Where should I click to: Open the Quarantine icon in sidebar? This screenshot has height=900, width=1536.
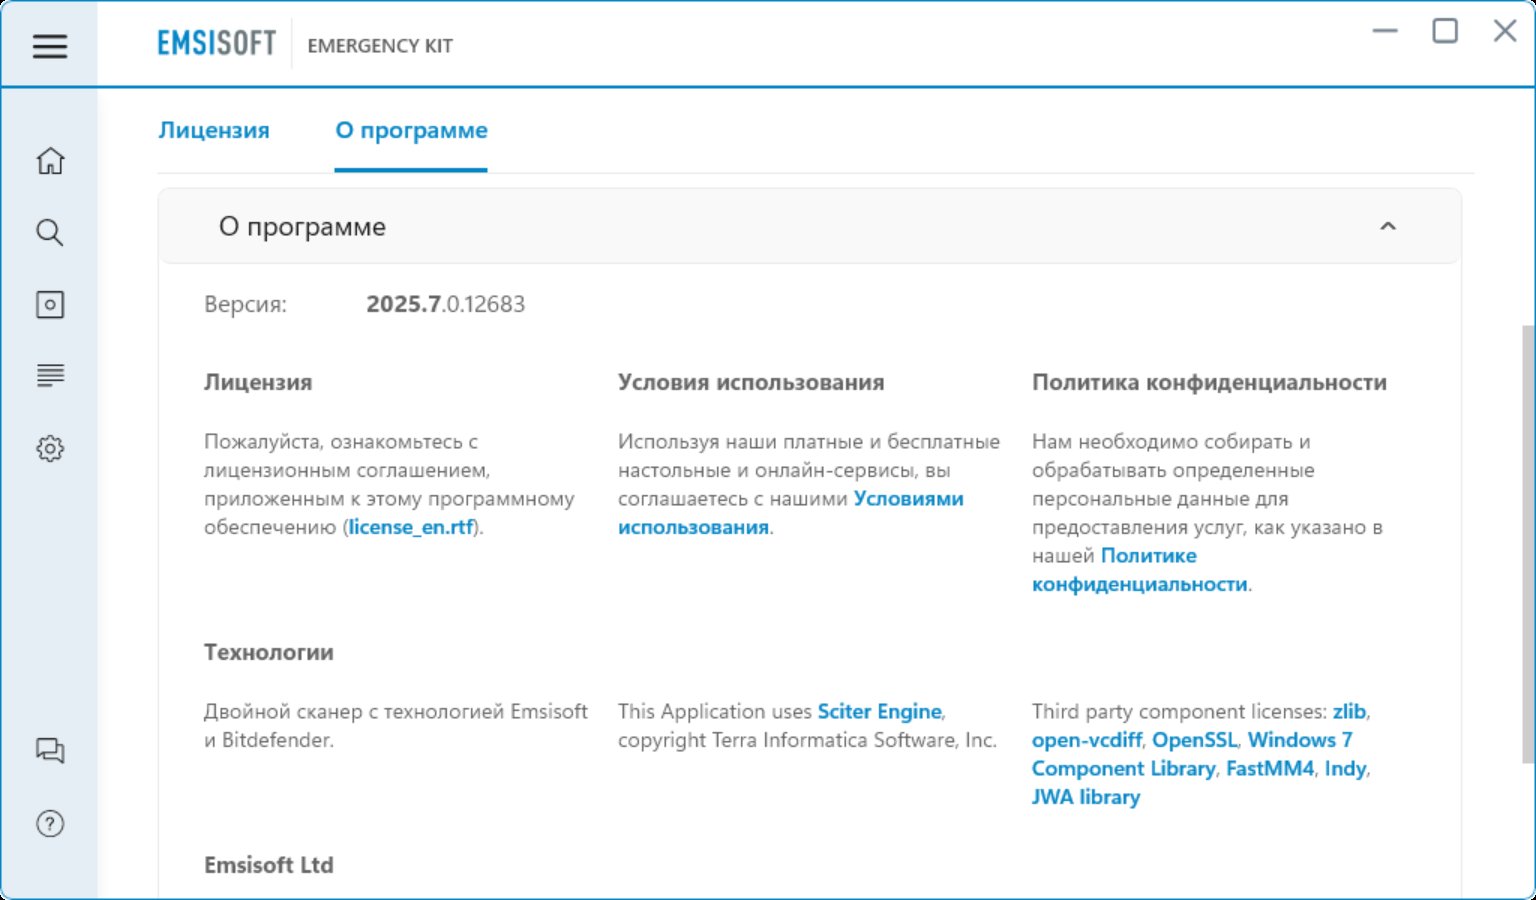[50, 305]
